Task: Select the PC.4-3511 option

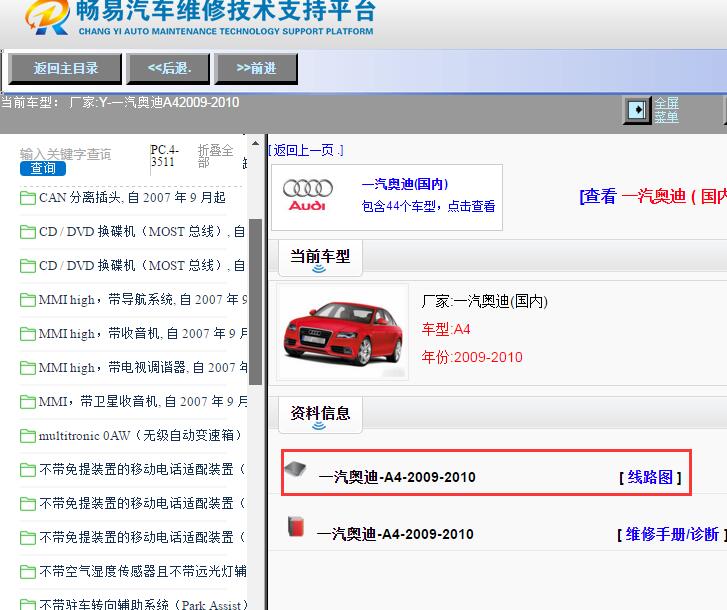Action: click(x=165, y=156)
